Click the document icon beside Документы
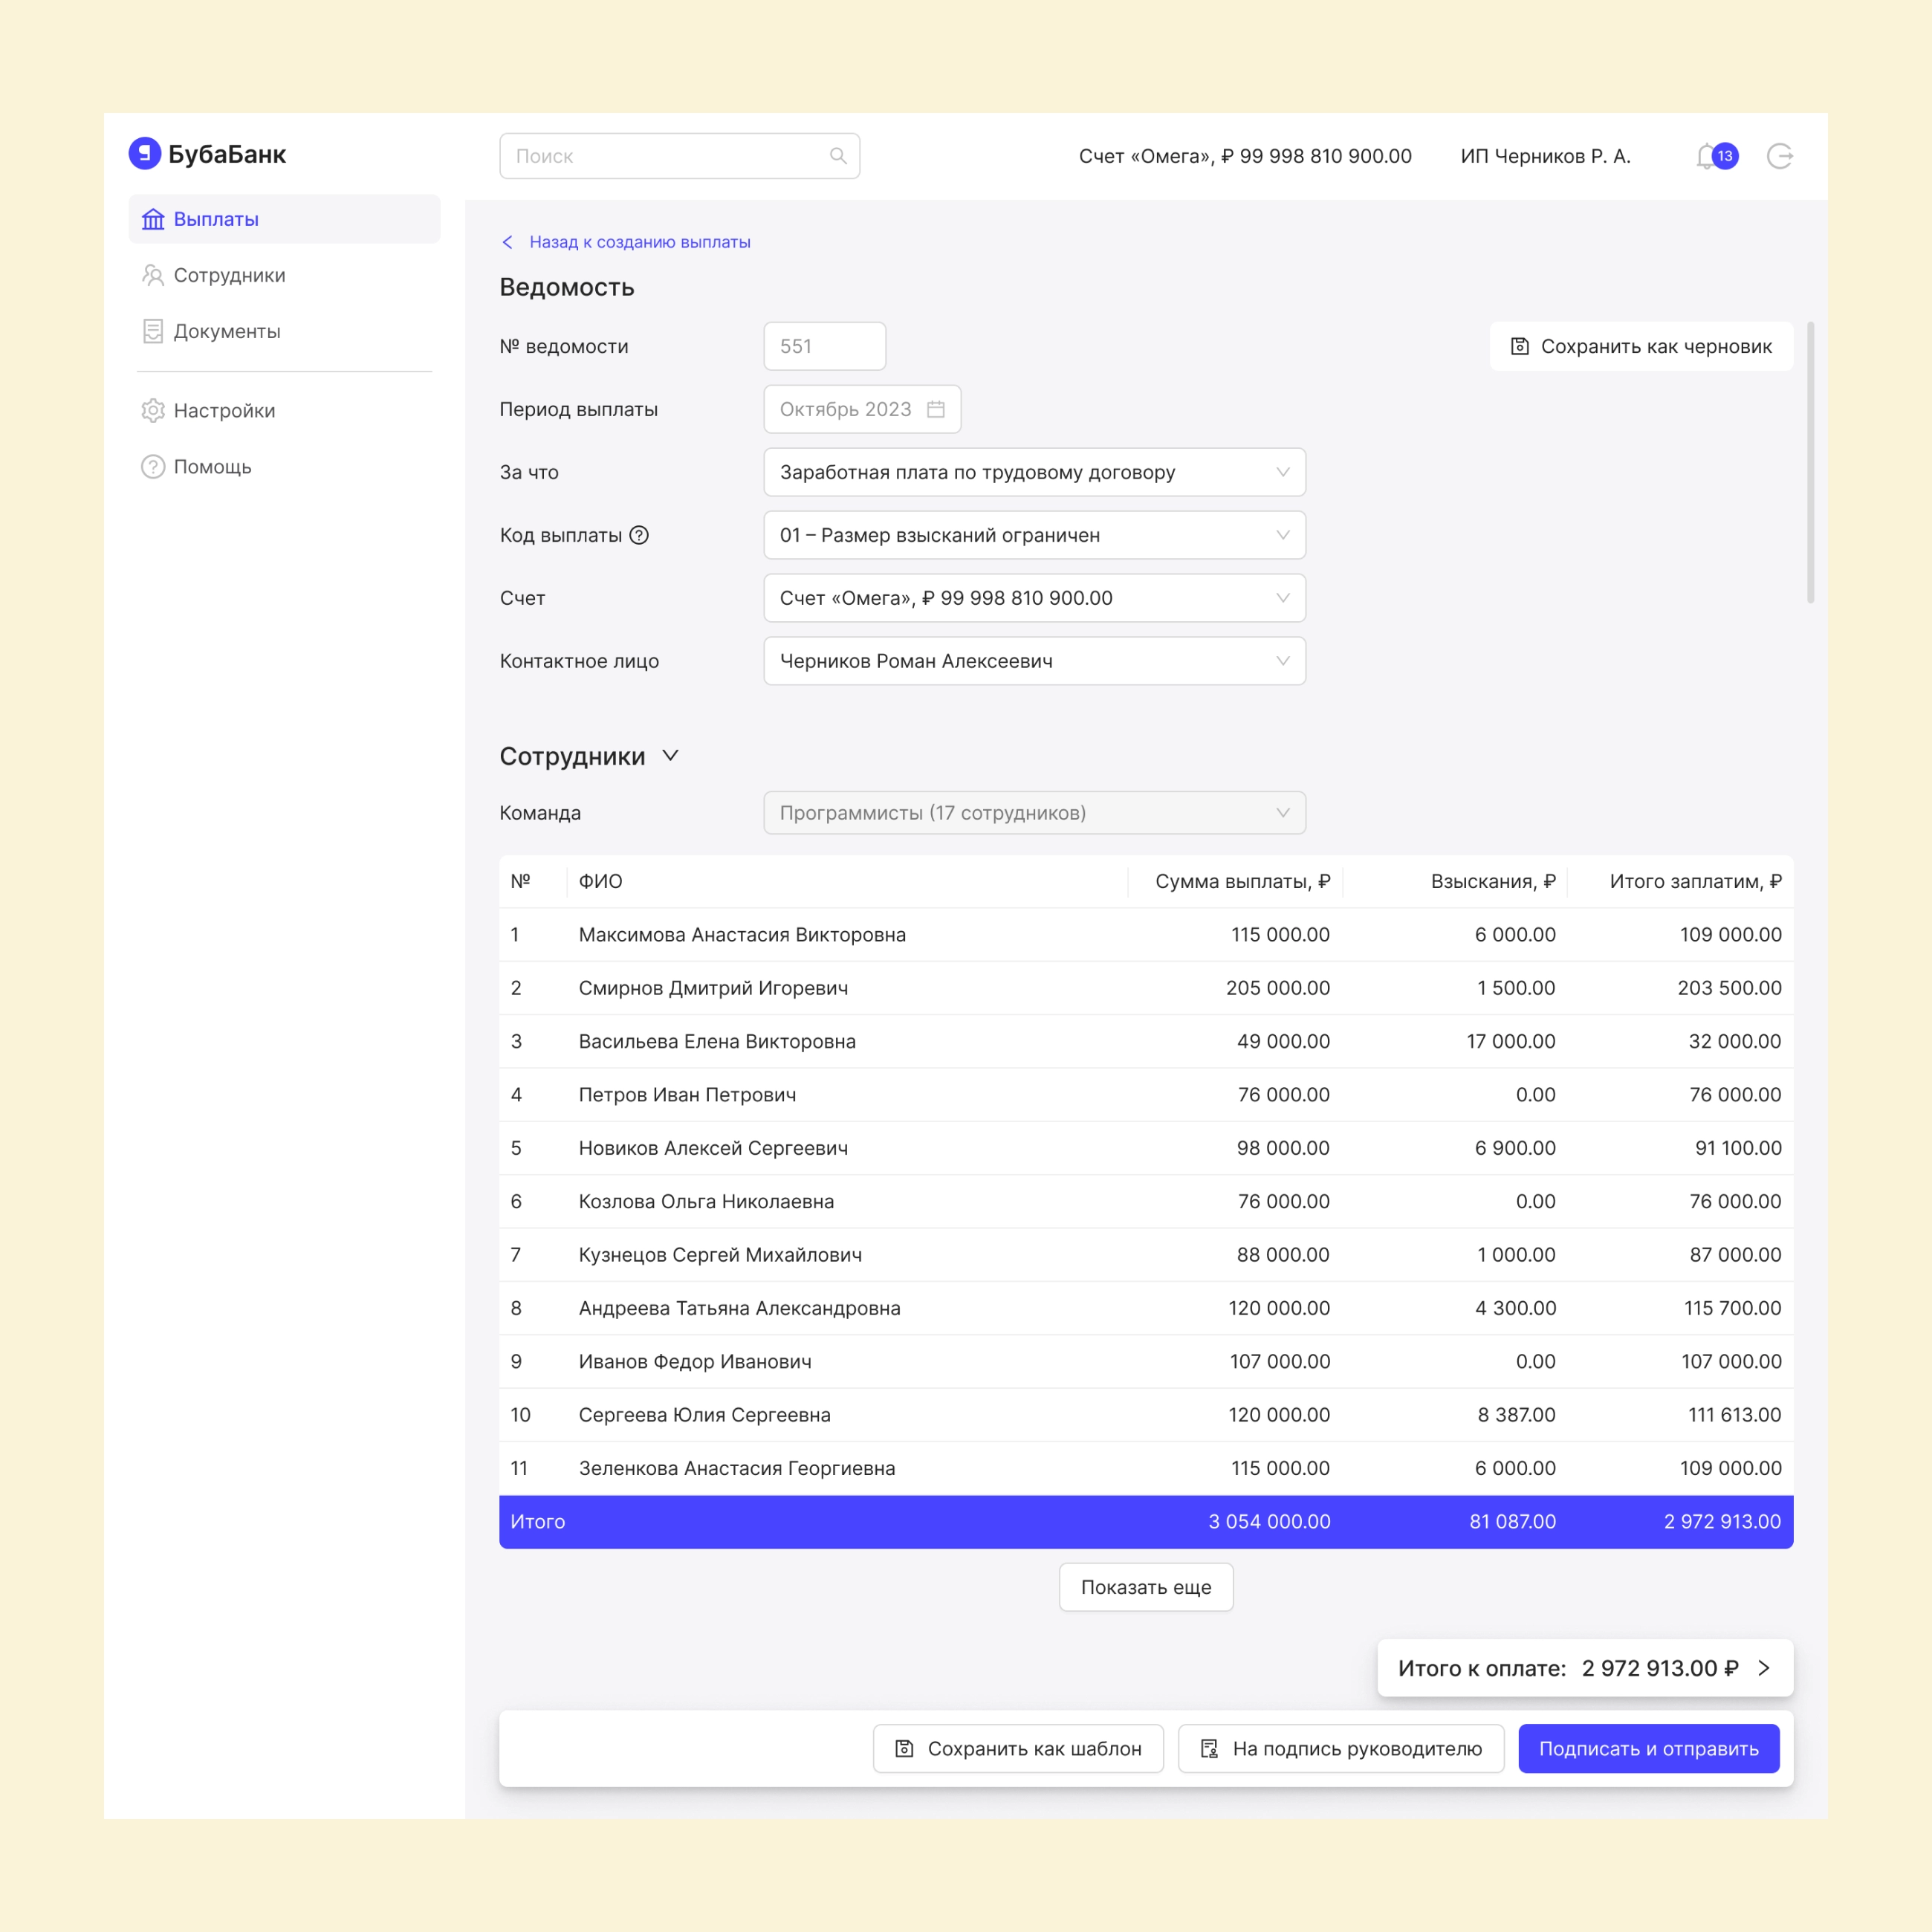Viewport: 1932px width, 1932px height. (153, 331)
